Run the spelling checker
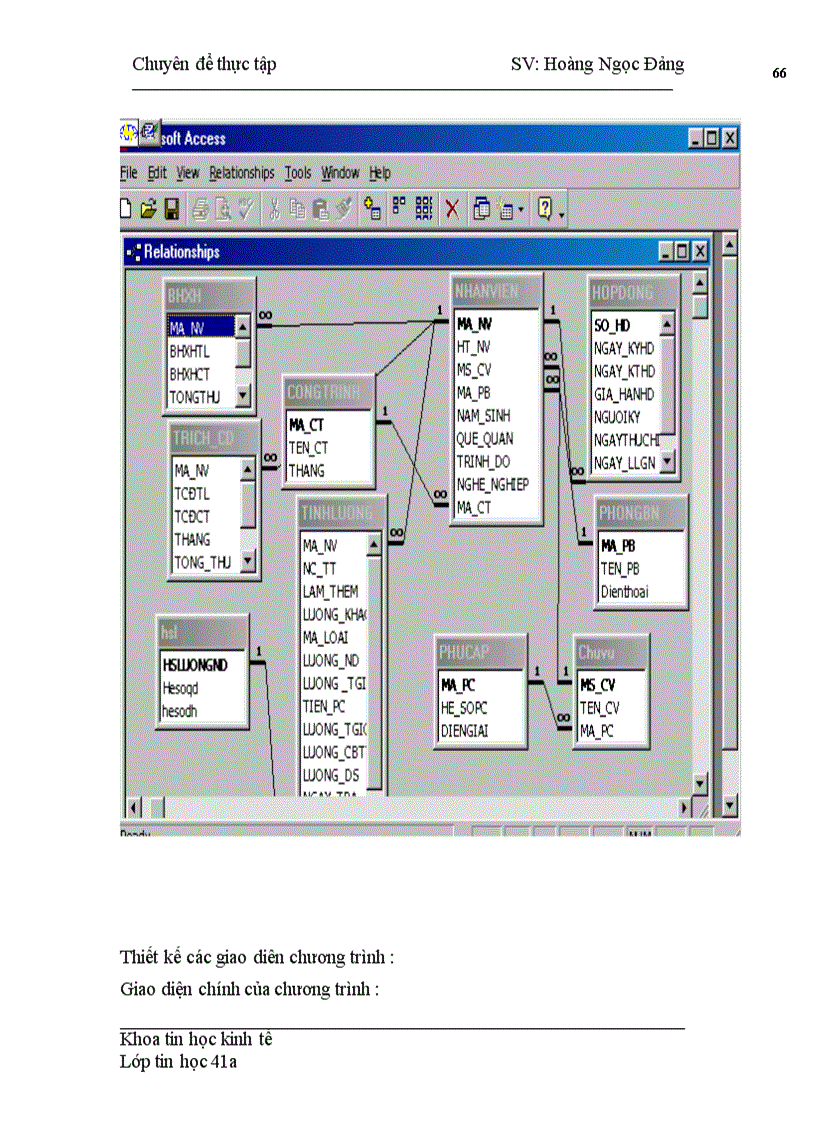The image size is (816, 1123). click(x=244, y=207)
